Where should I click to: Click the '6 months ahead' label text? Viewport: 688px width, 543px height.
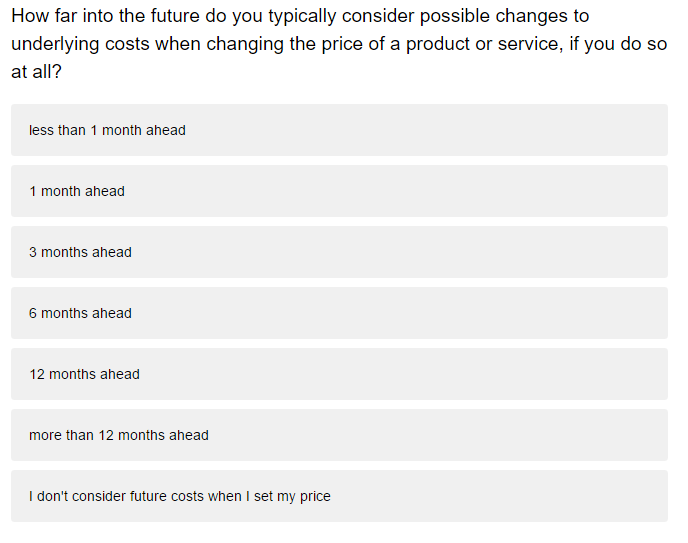[x=80, y=313]
